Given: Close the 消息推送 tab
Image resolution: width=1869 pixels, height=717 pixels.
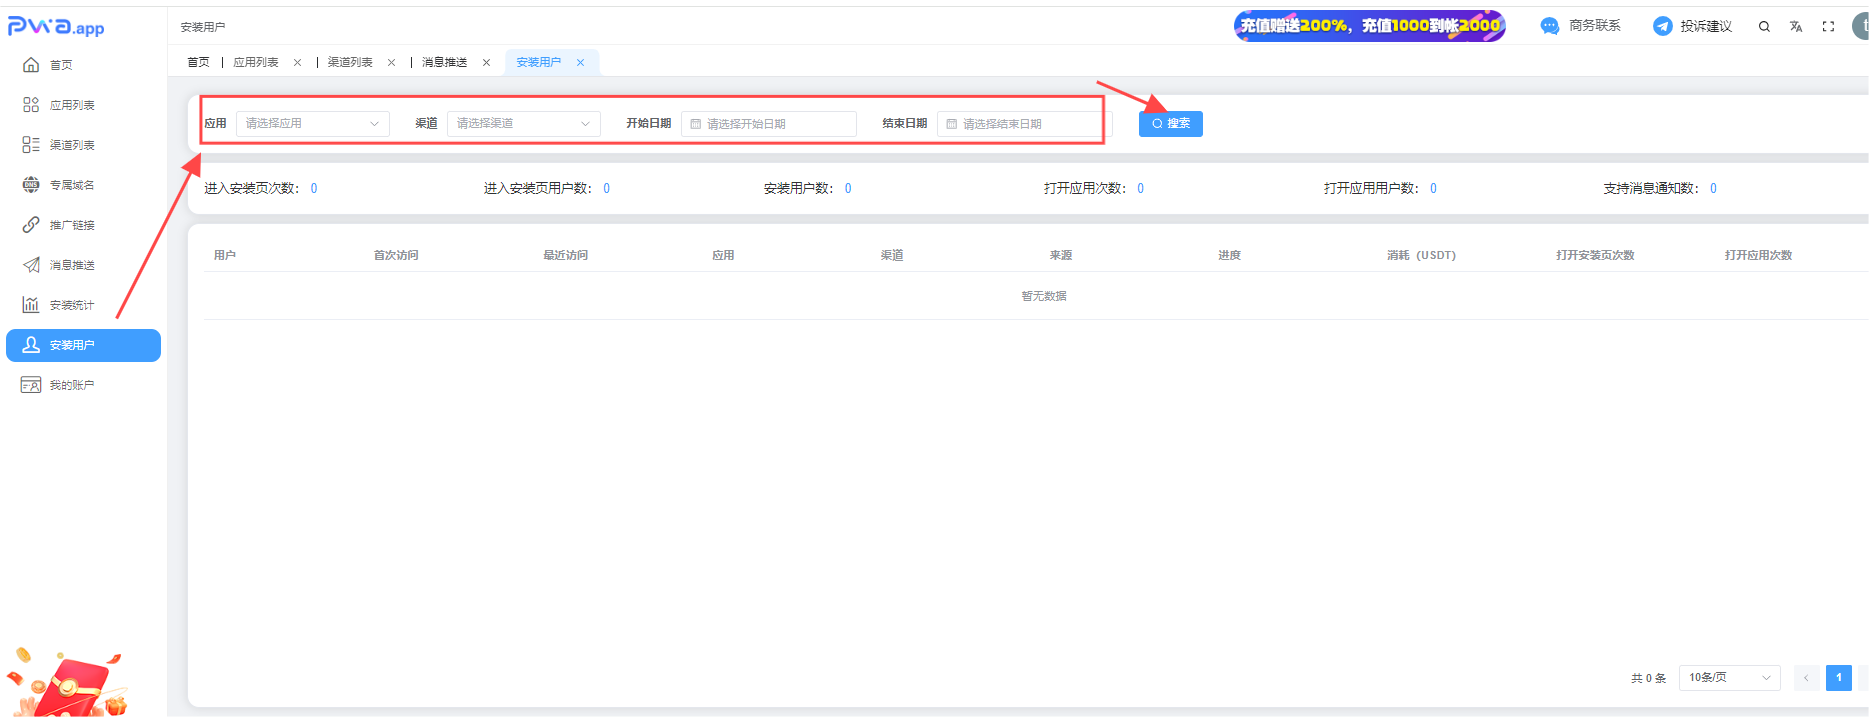Looking at the screenshot, I should [487, 62].
